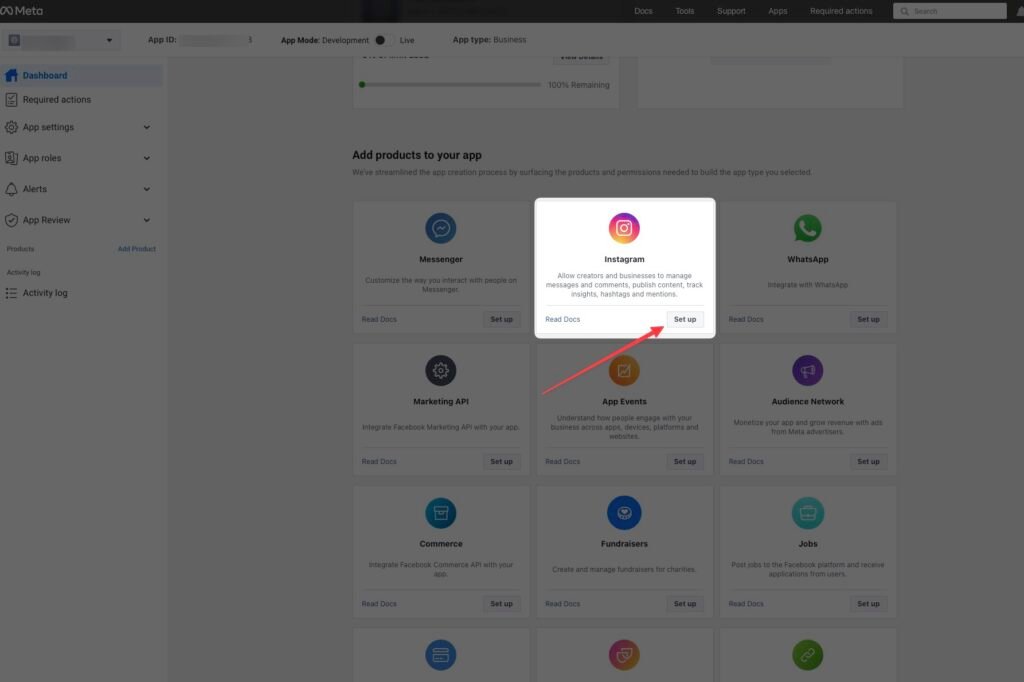The image size is (1024, 682).
Task: Click Set up on the WhatsApp card
Action: click(869, 319)
